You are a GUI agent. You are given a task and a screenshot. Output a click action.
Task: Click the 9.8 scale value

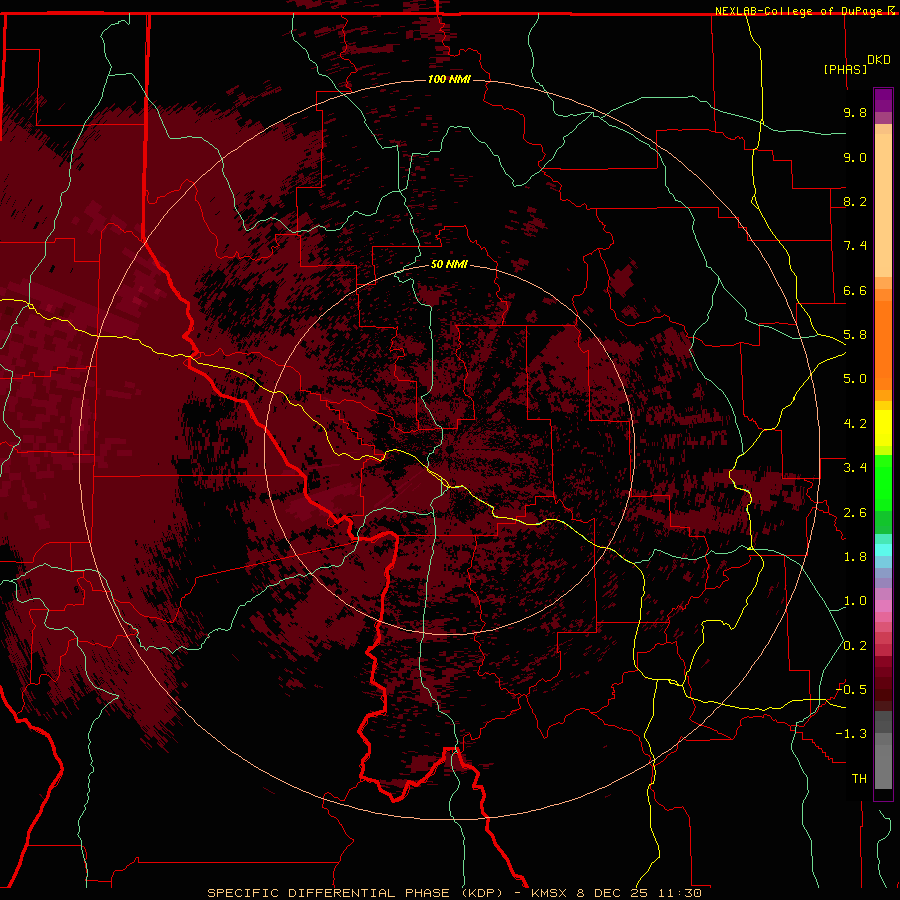click(x=855, y=112)
